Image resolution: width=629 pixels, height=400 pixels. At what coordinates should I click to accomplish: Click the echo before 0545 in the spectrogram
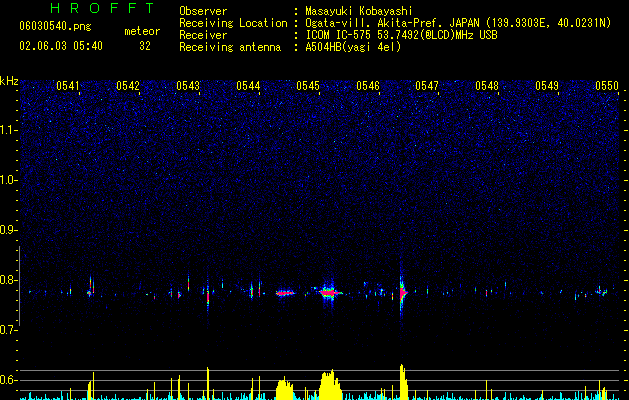285,293
